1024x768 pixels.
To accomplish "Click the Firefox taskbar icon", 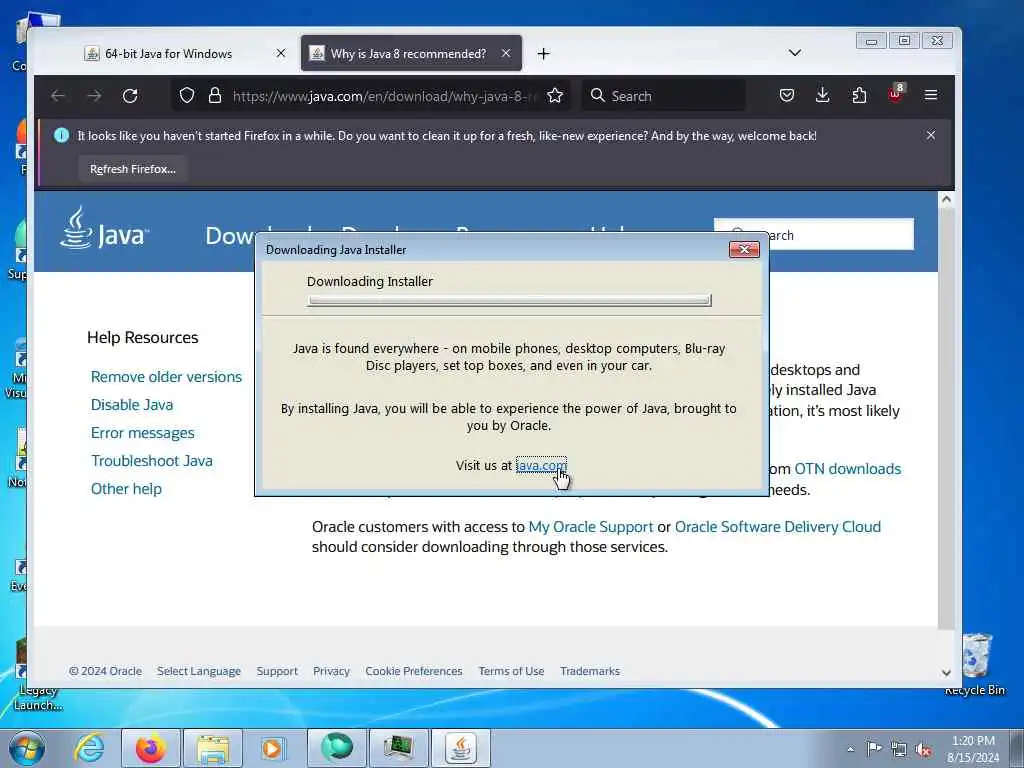I will tap(151, 748).
